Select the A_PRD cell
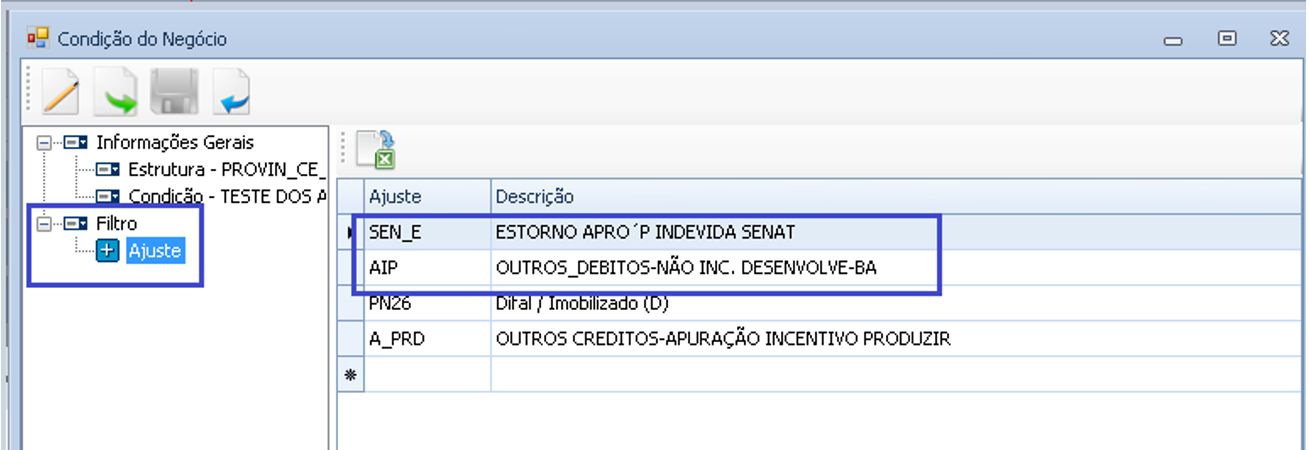The width and height of the screenshot is (1309, 450). click(x=427, y=339)
